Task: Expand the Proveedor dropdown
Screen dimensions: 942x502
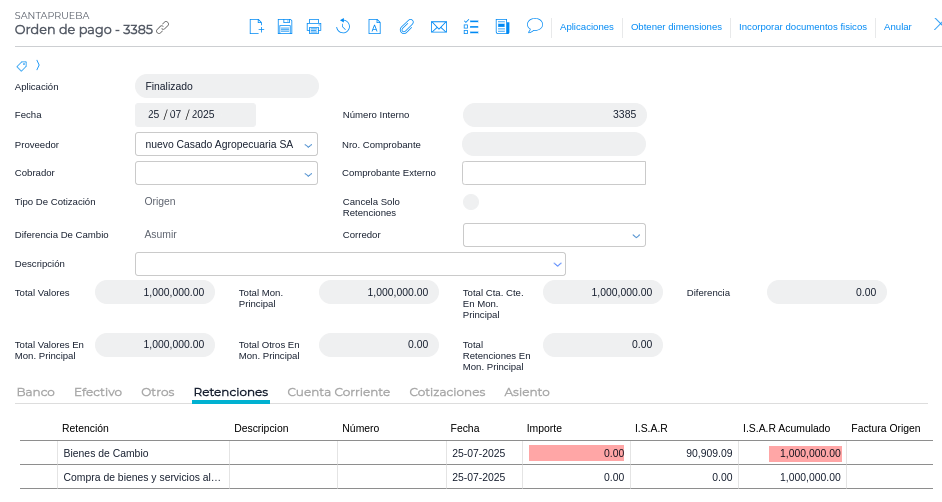Action: (308, 145)
